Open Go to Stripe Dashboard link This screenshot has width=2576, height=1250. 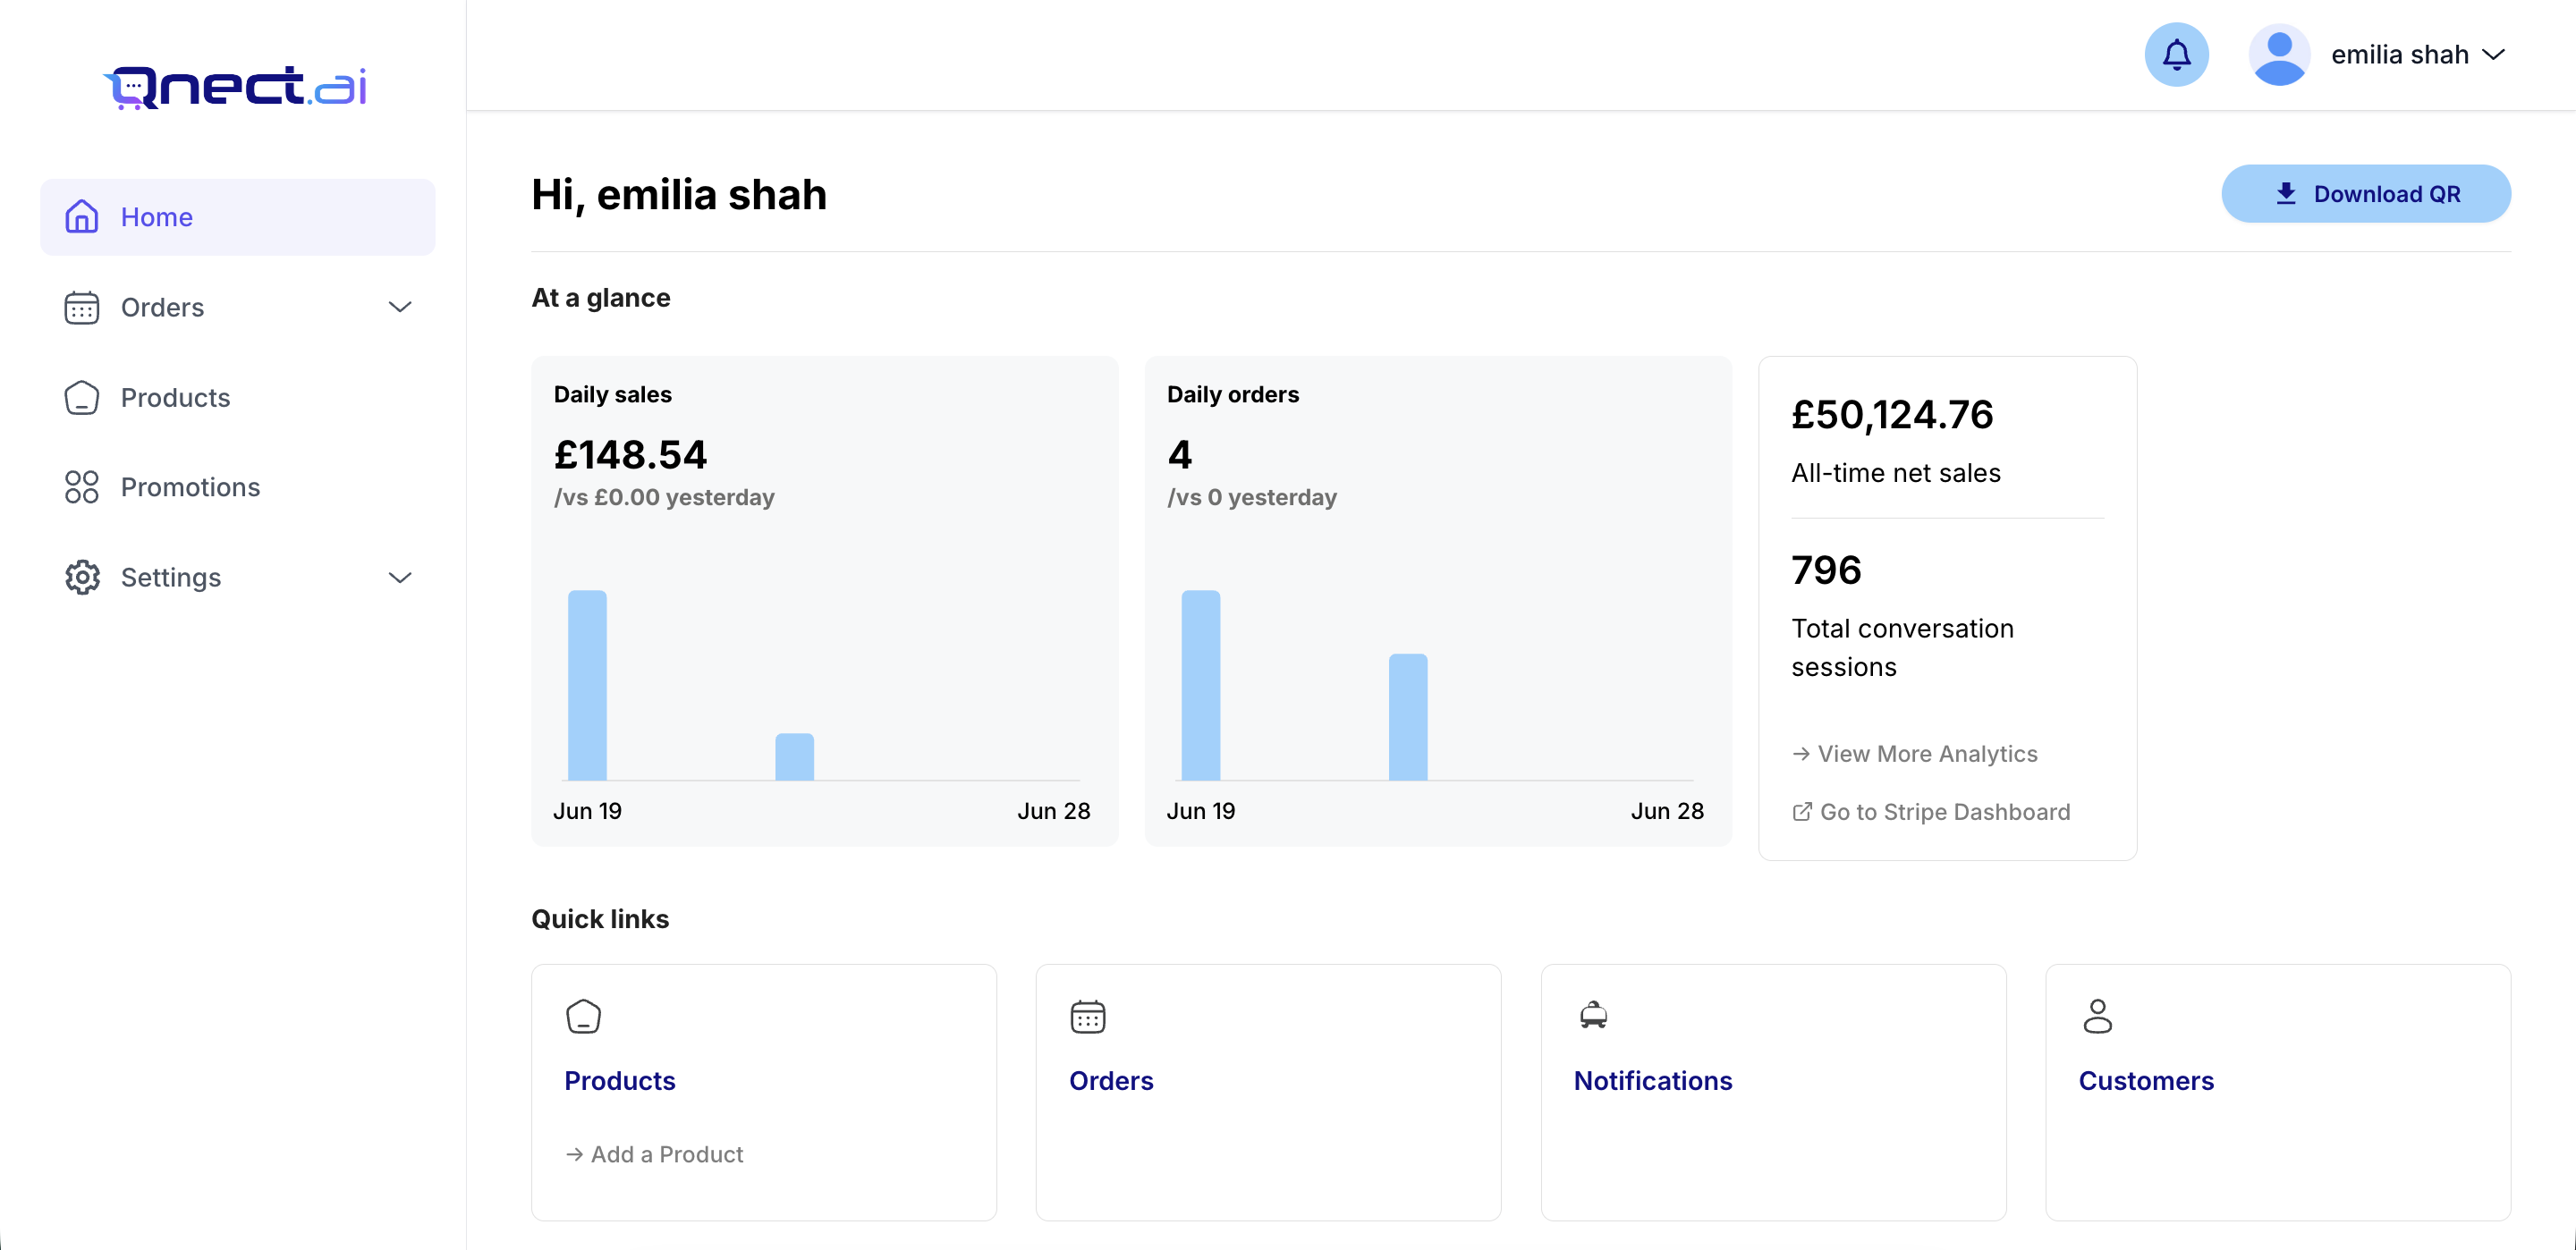coord(1945,812)
